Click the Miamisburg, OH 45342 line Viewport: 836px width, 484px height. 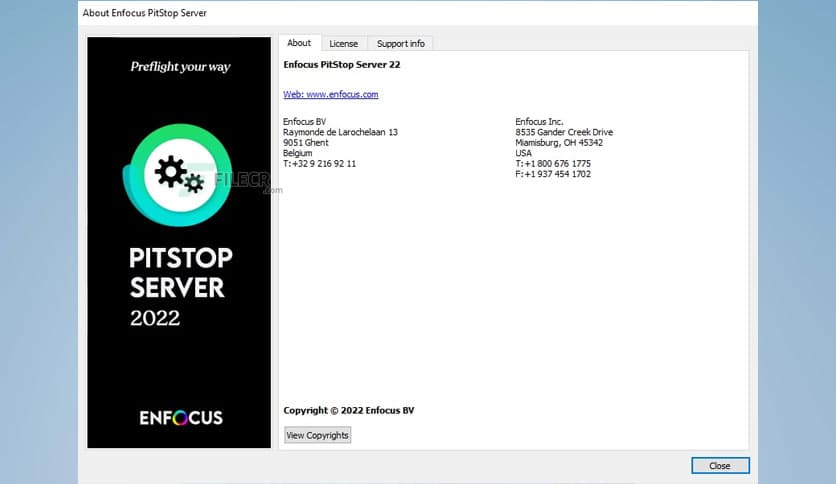559,142
